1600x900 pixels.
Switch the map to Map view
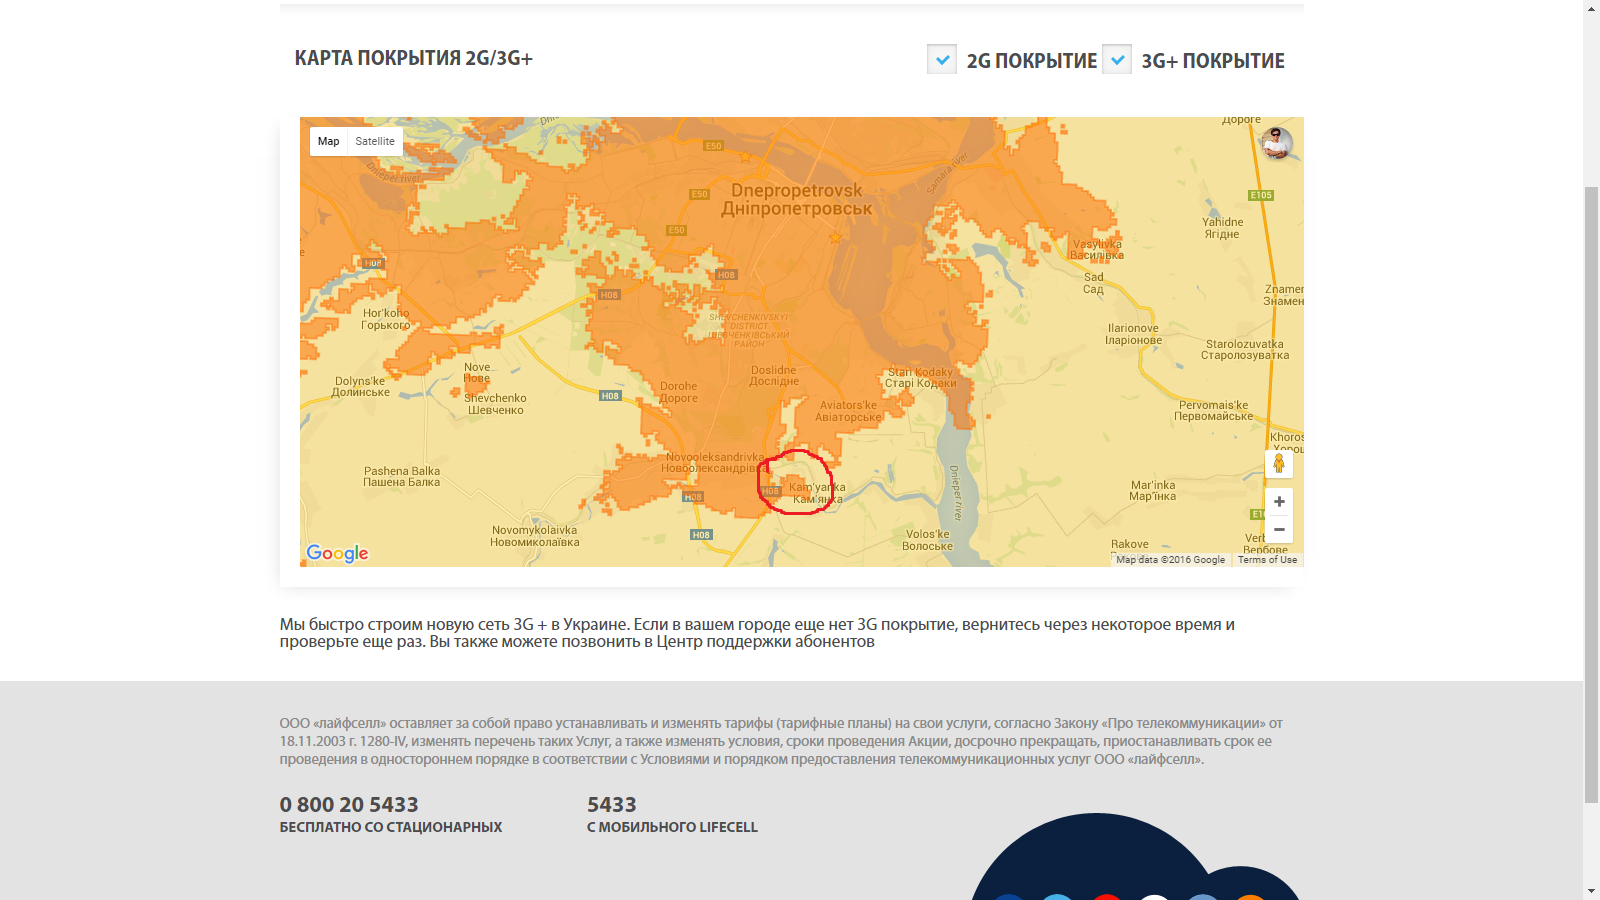tap(328, 141)
